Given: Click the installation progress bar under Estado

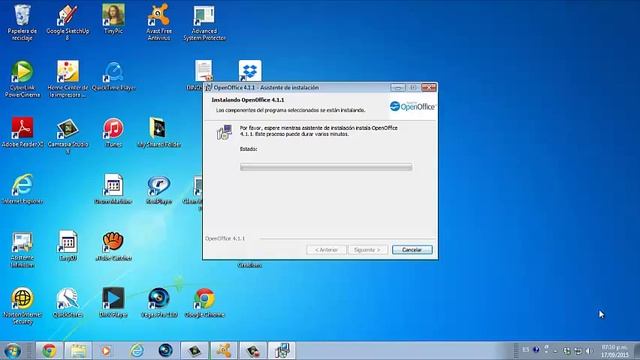Looking at the screenshot, I should click(326, 167).
